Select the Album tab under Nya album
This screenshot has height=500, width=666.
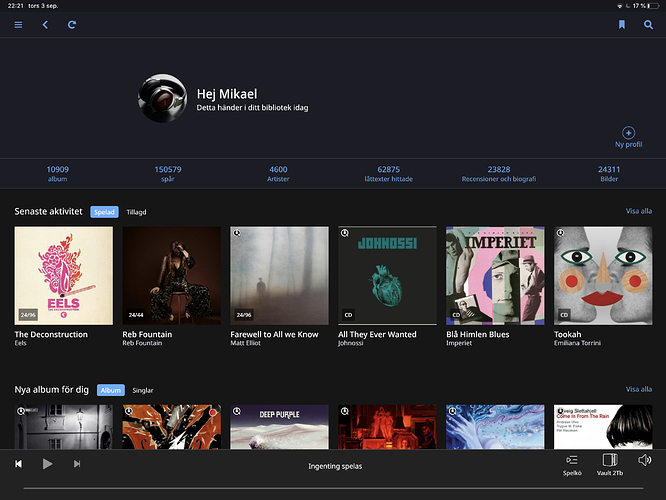[111, 390]
